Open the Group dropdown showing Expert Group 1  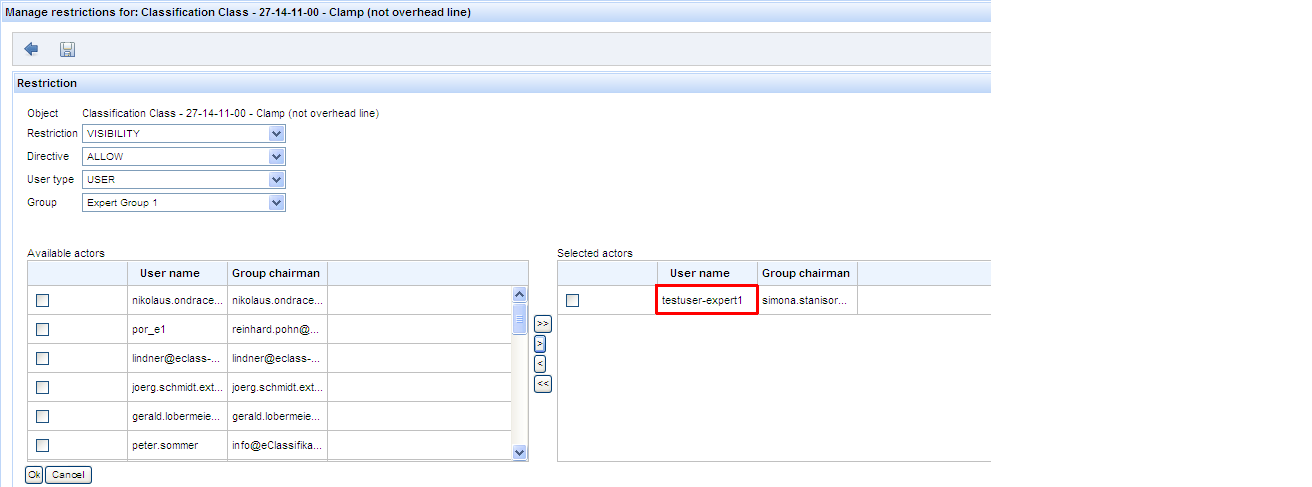click(276, 203)
